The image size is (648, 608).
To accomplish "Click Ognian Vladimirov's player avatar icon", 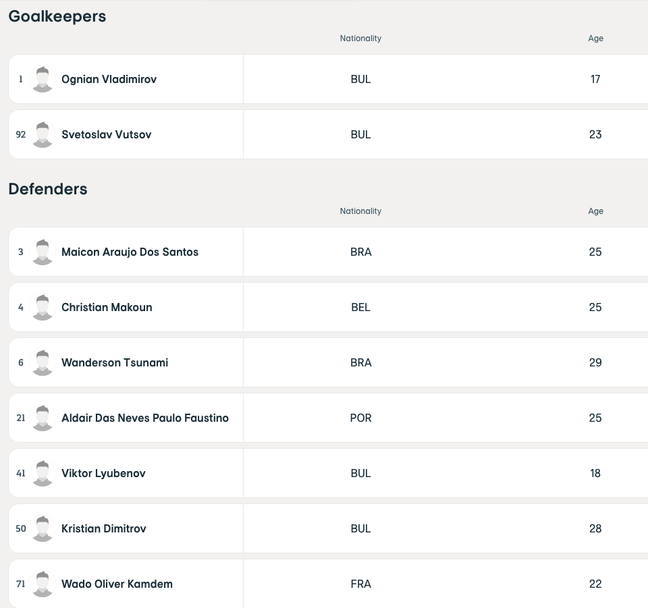I will point(42,79).
